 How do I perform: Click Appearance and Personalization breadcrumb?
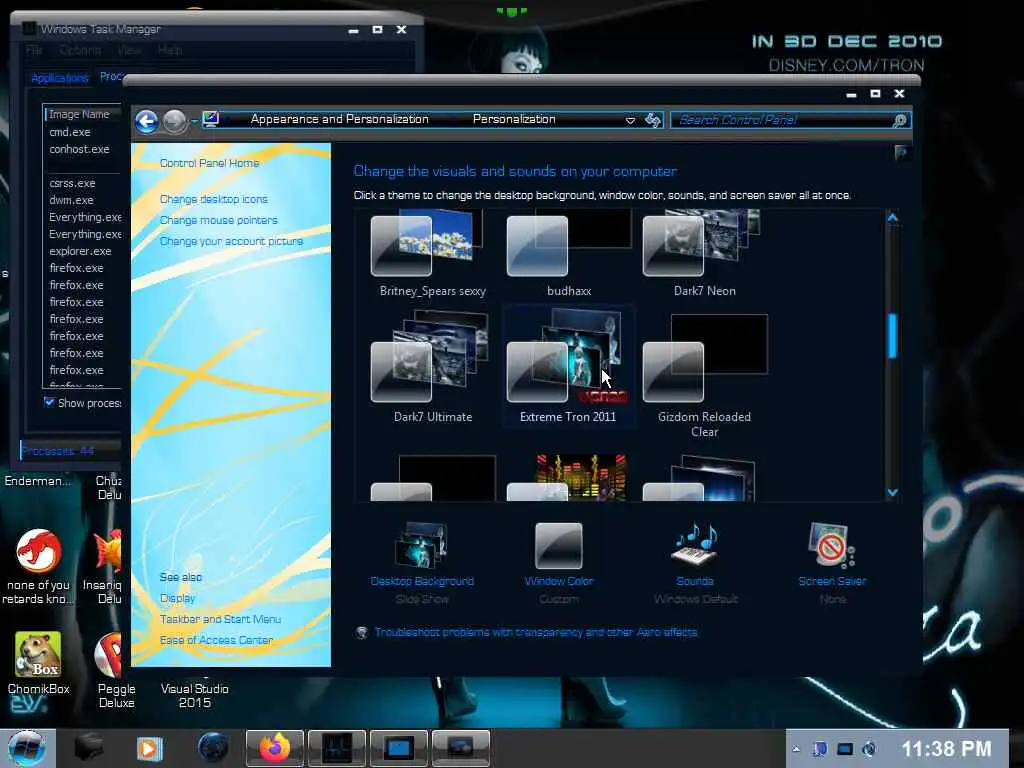(340, 119)
